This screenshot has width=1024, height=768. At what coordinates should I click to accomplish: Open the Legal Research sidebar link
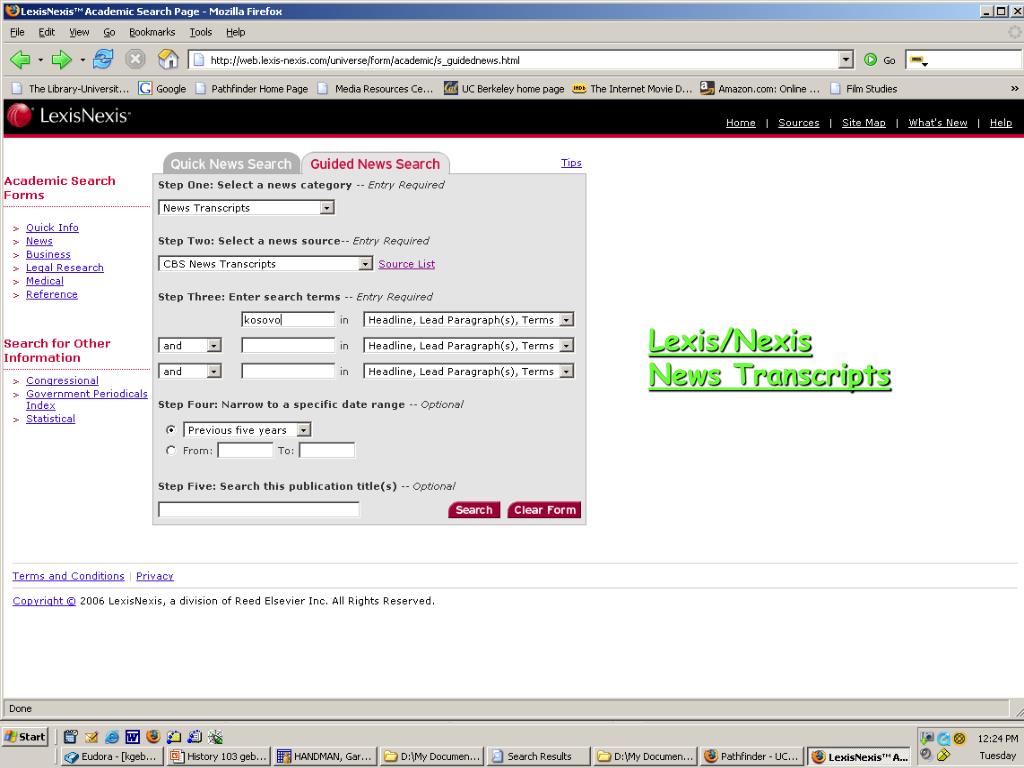tap(65, 268)
